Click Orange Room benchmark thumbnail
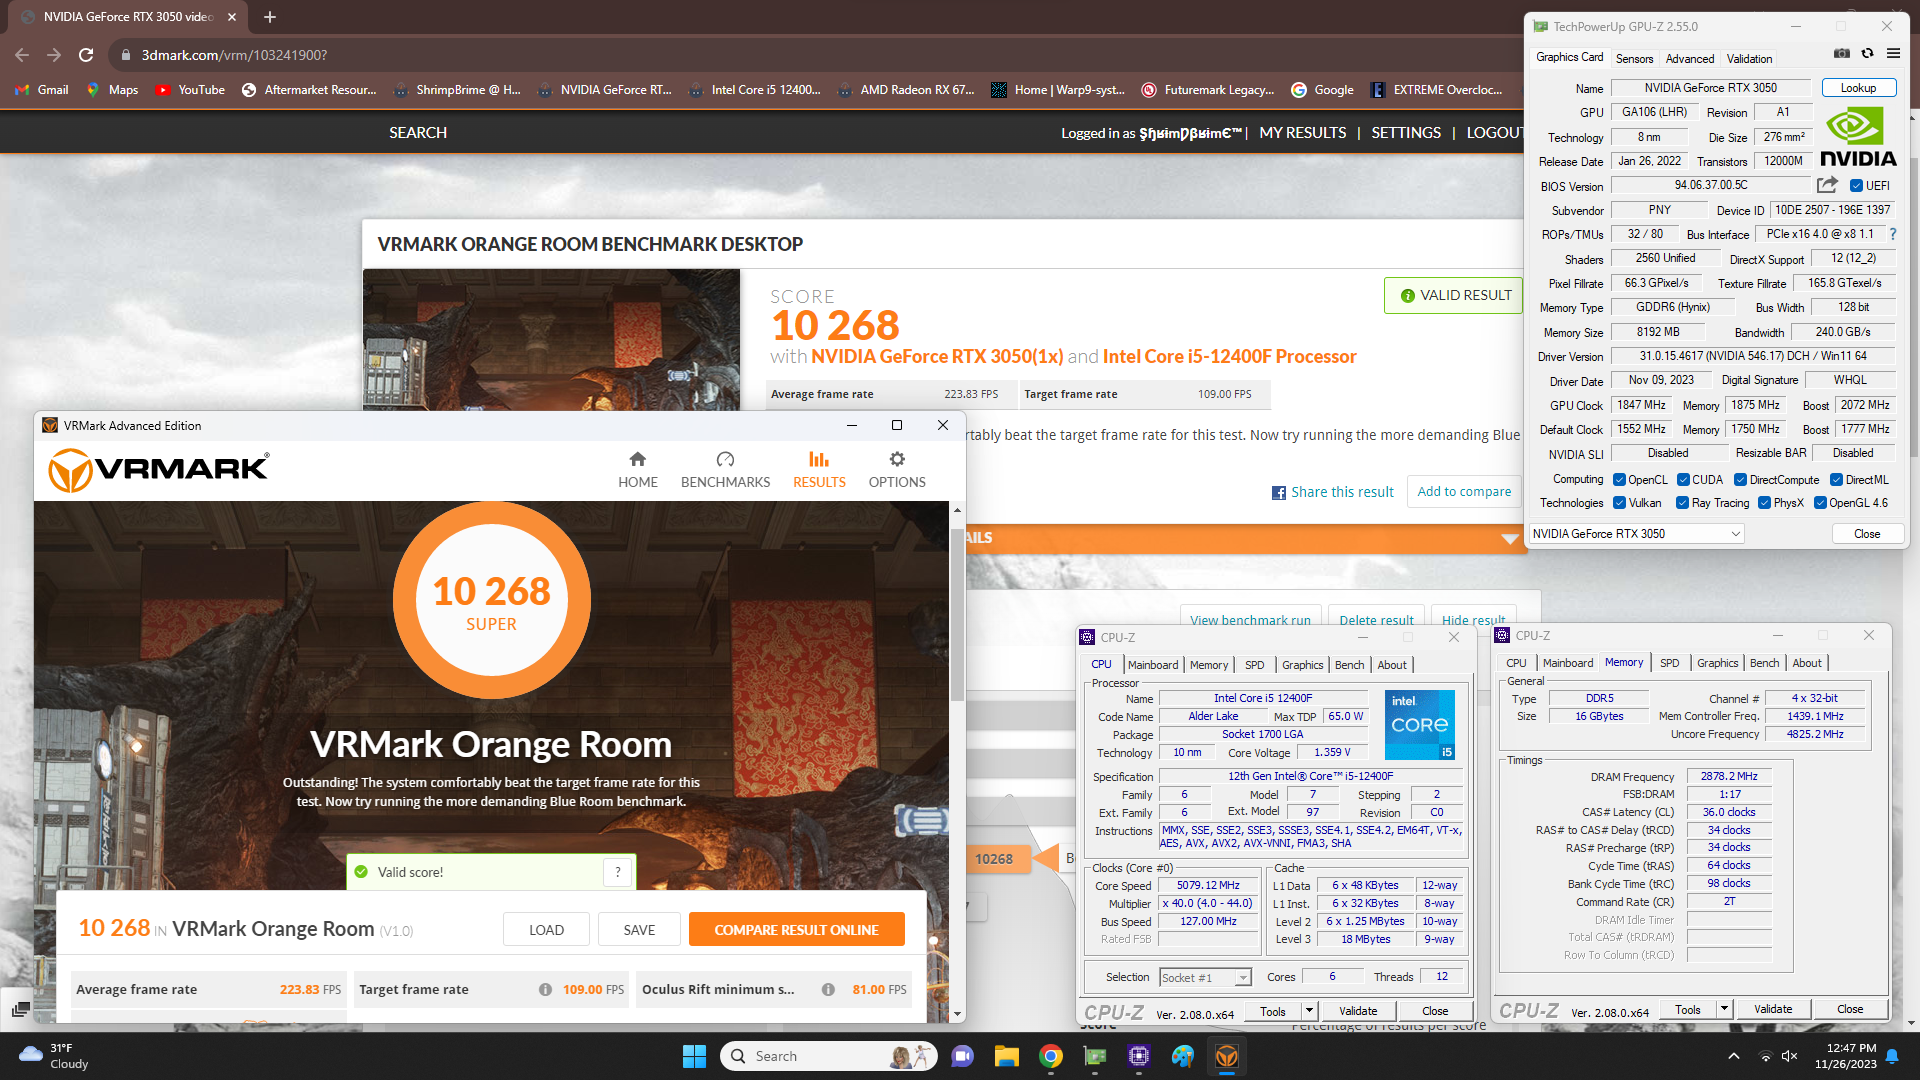 point(551,340)
